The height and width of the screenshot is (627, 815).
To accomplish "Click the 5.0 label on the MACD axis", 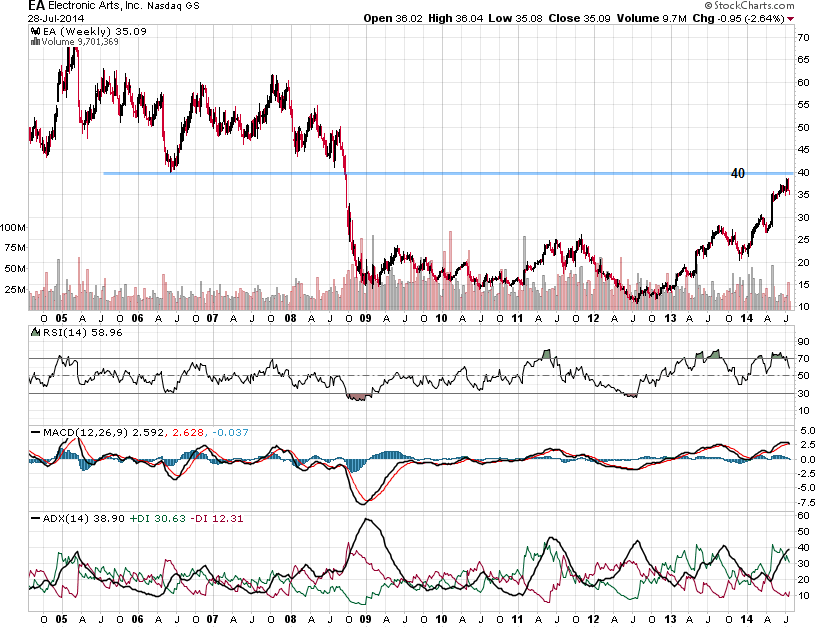I will pyautogui.click(x=807, y=431).
